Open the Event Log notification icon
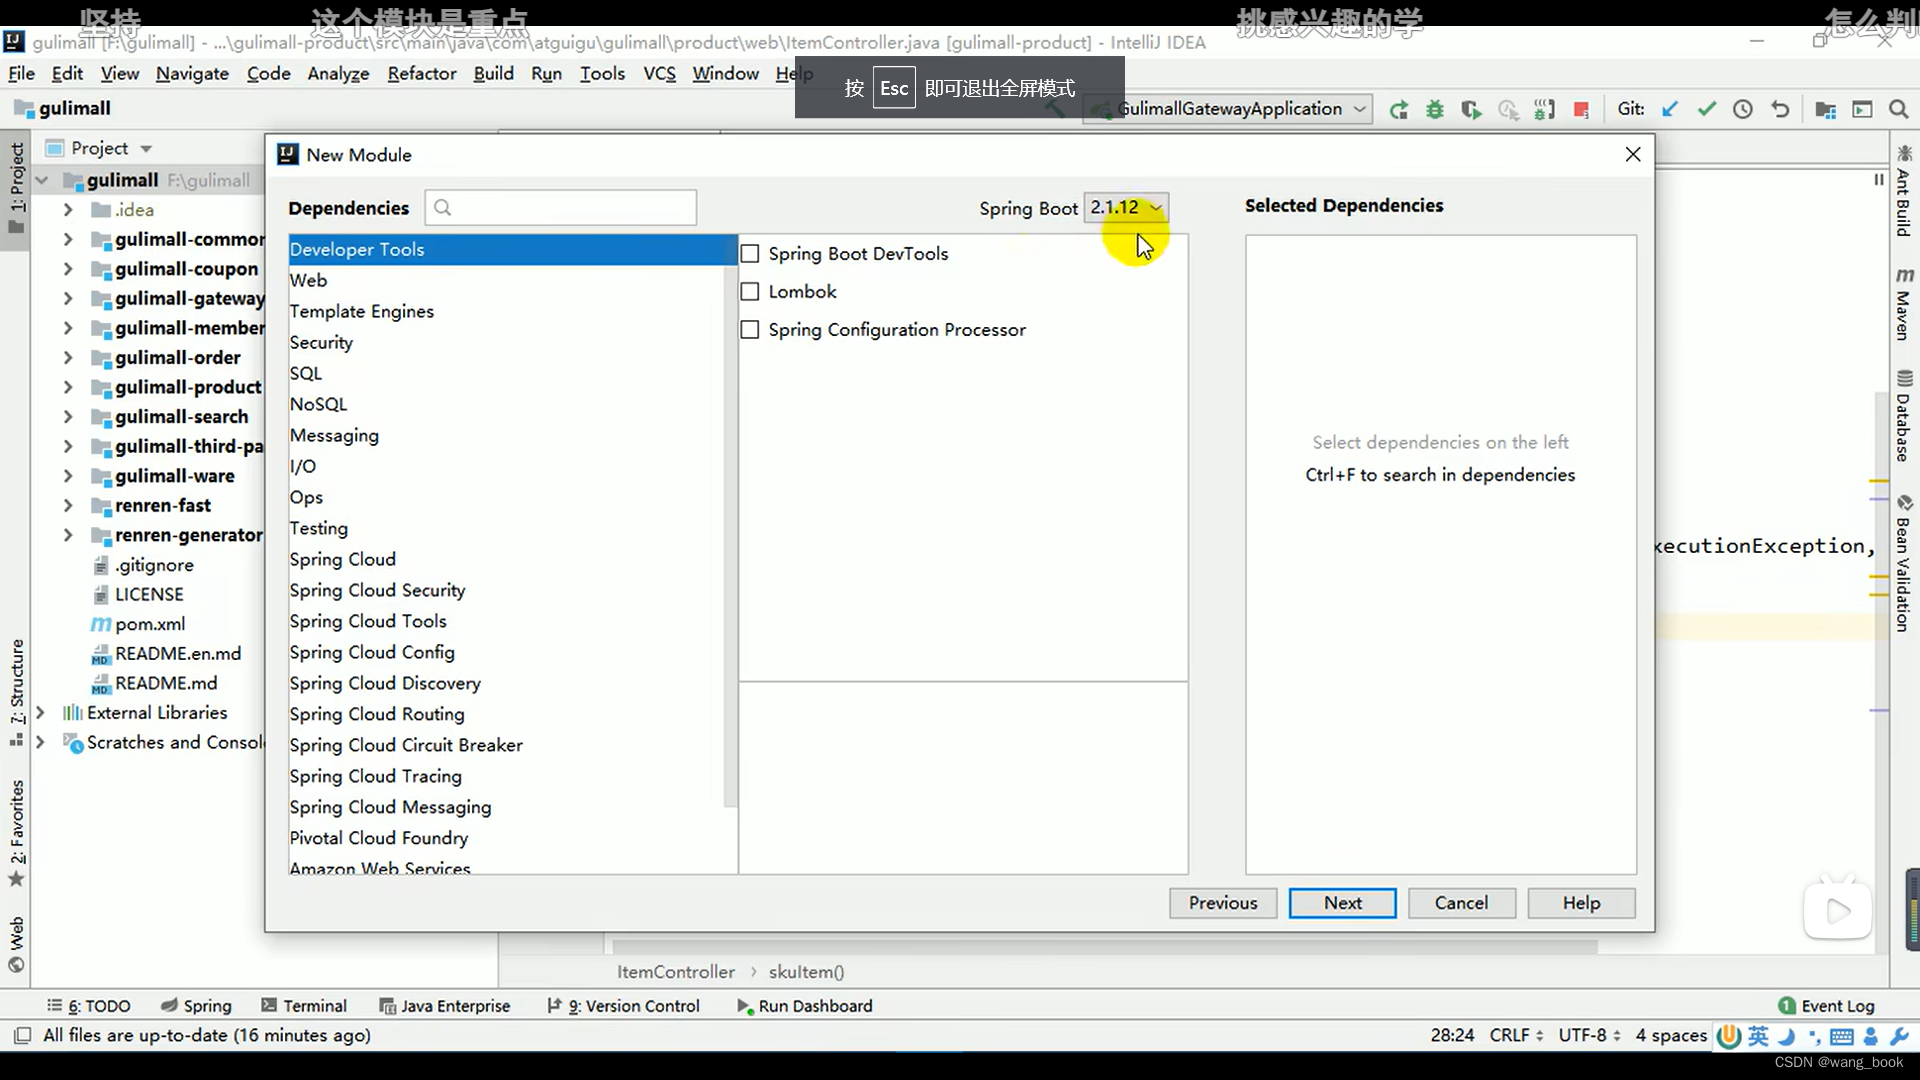Viewport: 1920px width, 1080px height. (x=1787, y=1006)
